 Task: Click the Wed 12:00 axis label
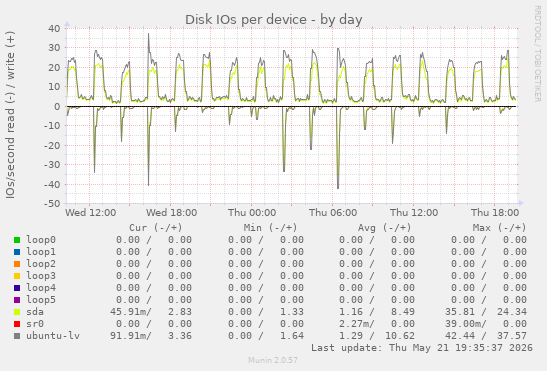(x=91, y=213)
